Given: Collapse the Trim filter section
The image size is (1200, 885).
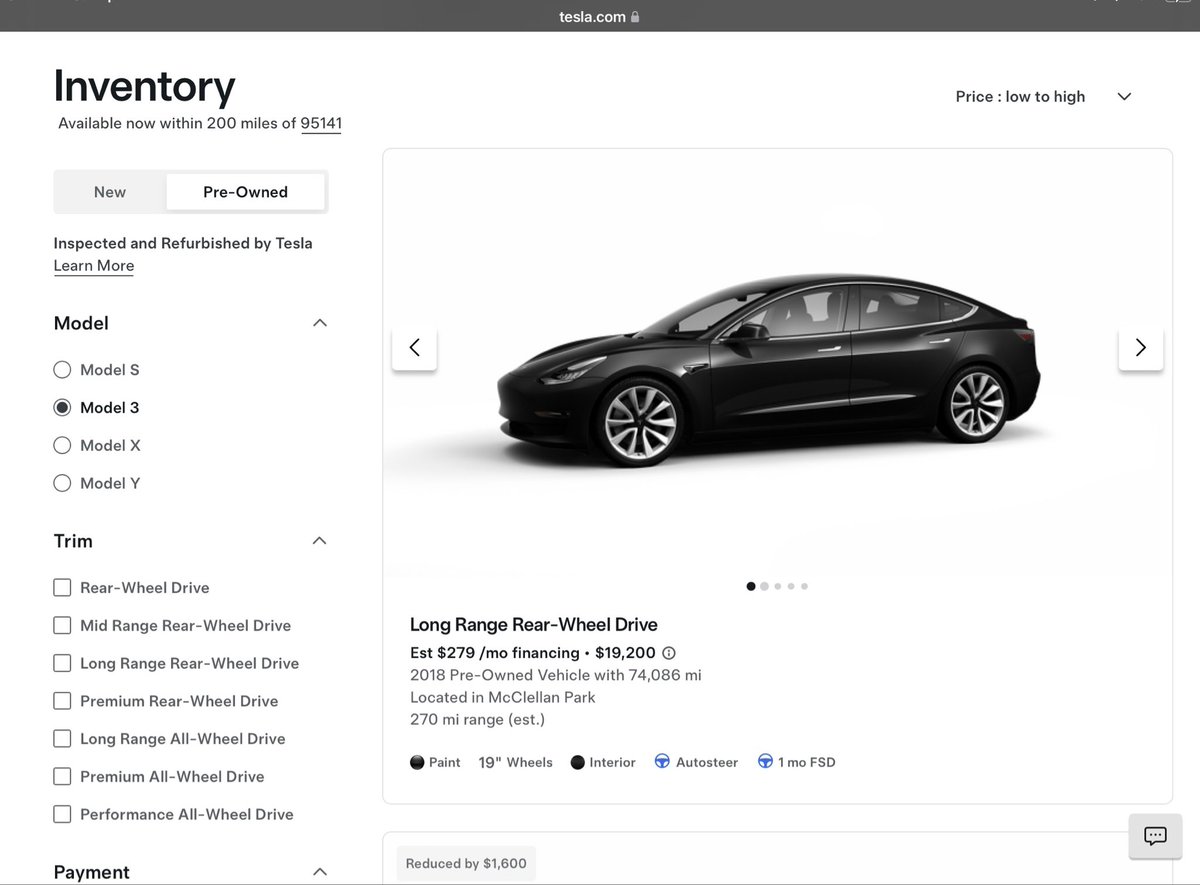Looking at the screenshot, I should [x=320, y=541].
